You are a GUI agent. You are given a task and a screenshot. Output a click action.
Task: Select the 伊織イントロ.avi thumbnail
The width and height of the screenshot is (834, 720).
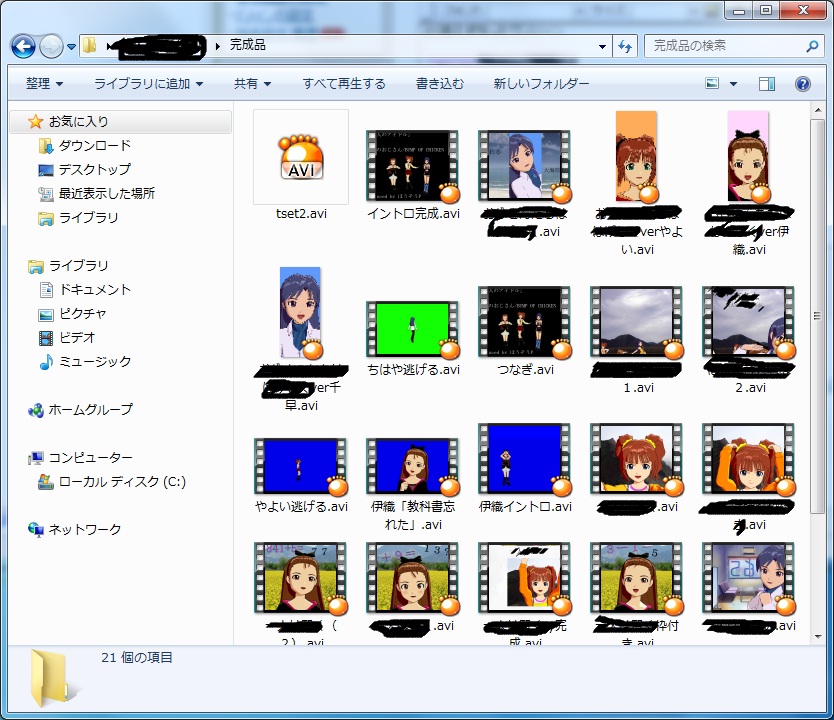point(524,459)
